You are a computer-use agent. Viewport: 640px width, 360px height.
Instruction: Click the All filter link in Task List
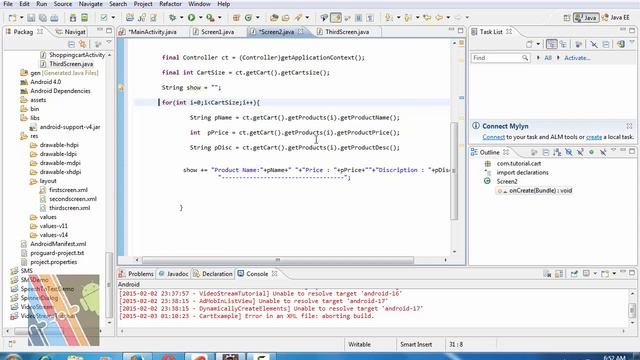[548, 58]
